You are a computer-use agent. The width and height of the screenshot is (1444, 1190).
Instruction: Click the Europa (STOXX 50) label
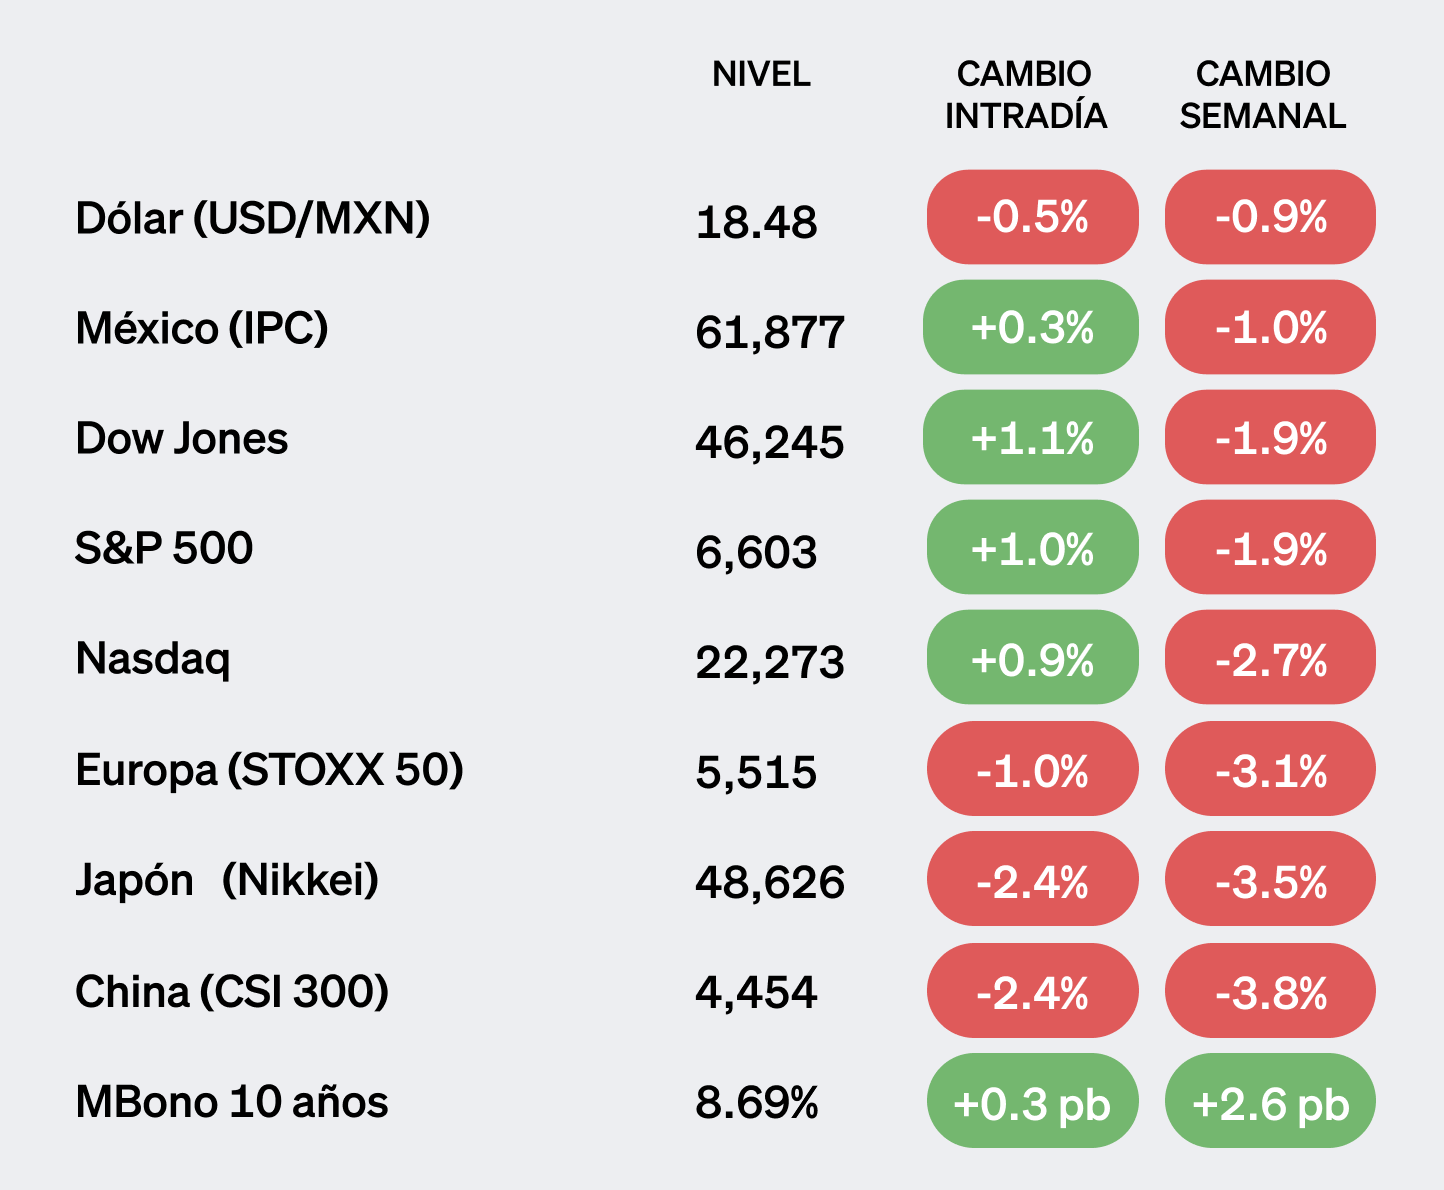[x=270, y=770]
